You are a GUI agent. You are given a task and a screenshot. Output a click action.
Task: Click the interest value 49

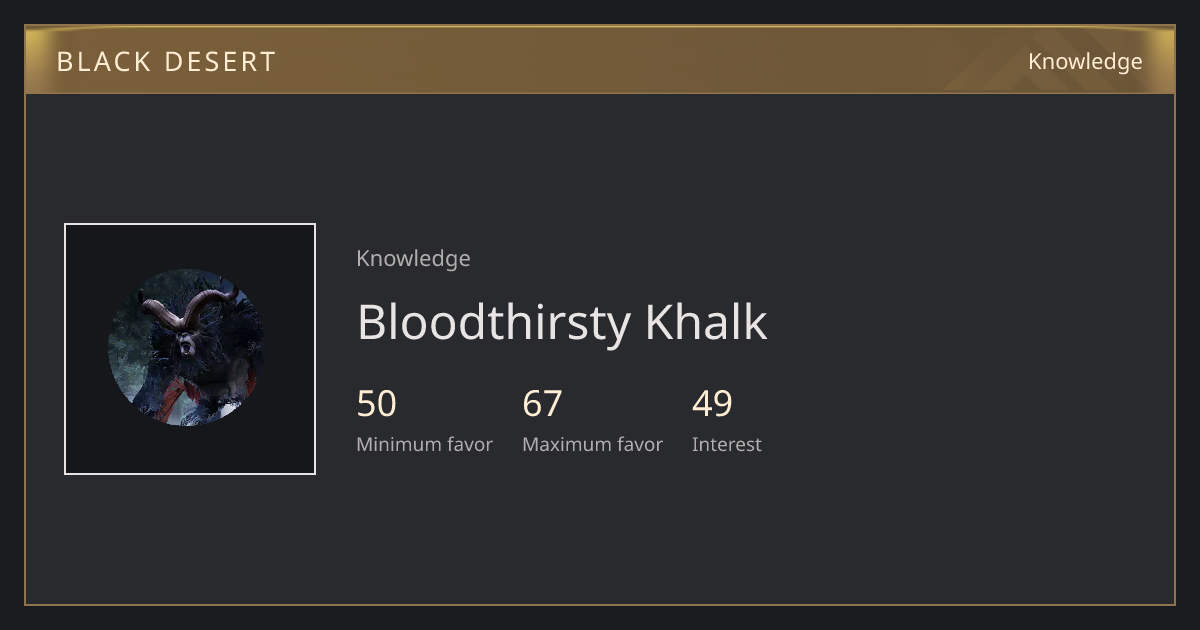point(713,404)
